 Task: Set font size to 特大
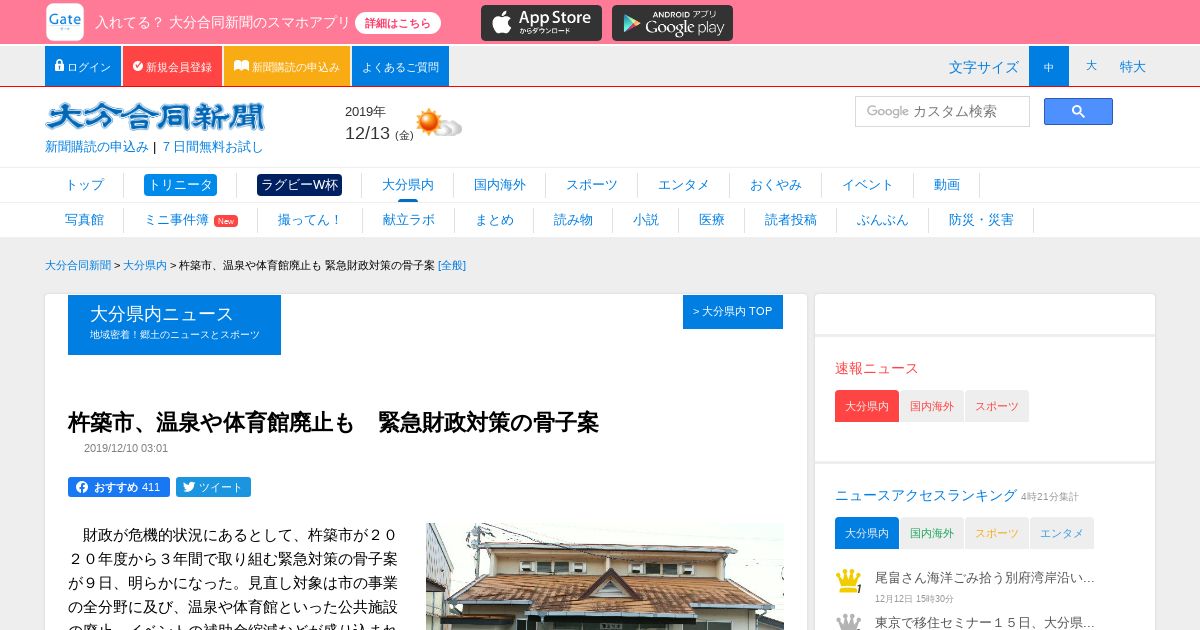(1133, 66)
